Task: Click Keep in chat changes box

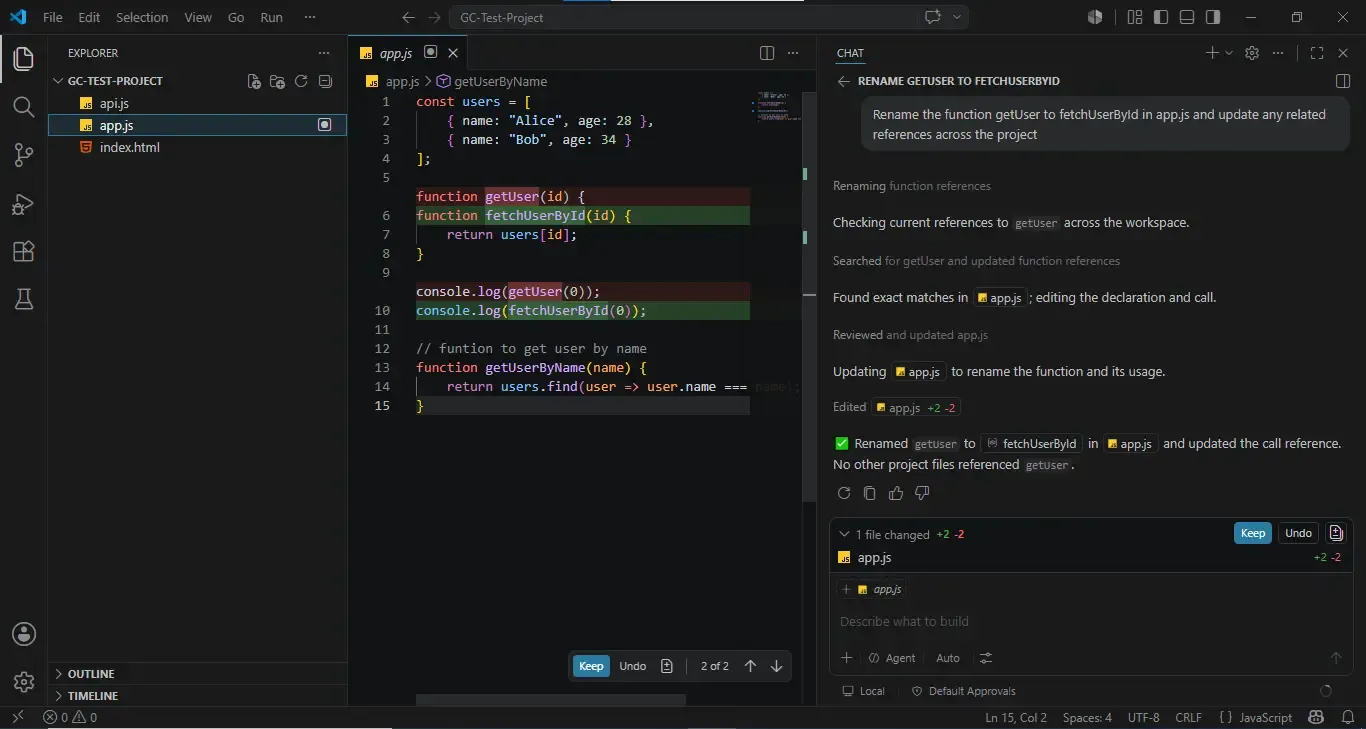Action: point(1253,533)
